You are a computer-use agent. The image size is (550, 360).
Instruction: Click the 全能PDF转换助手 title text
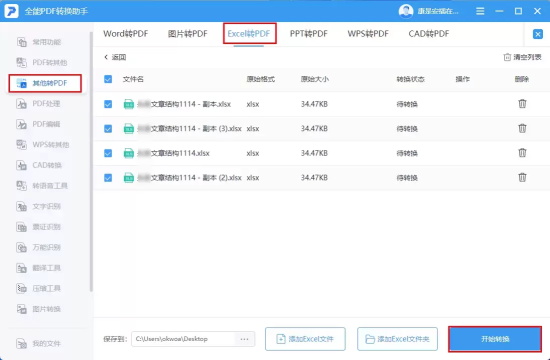click(x=56, y=11)
